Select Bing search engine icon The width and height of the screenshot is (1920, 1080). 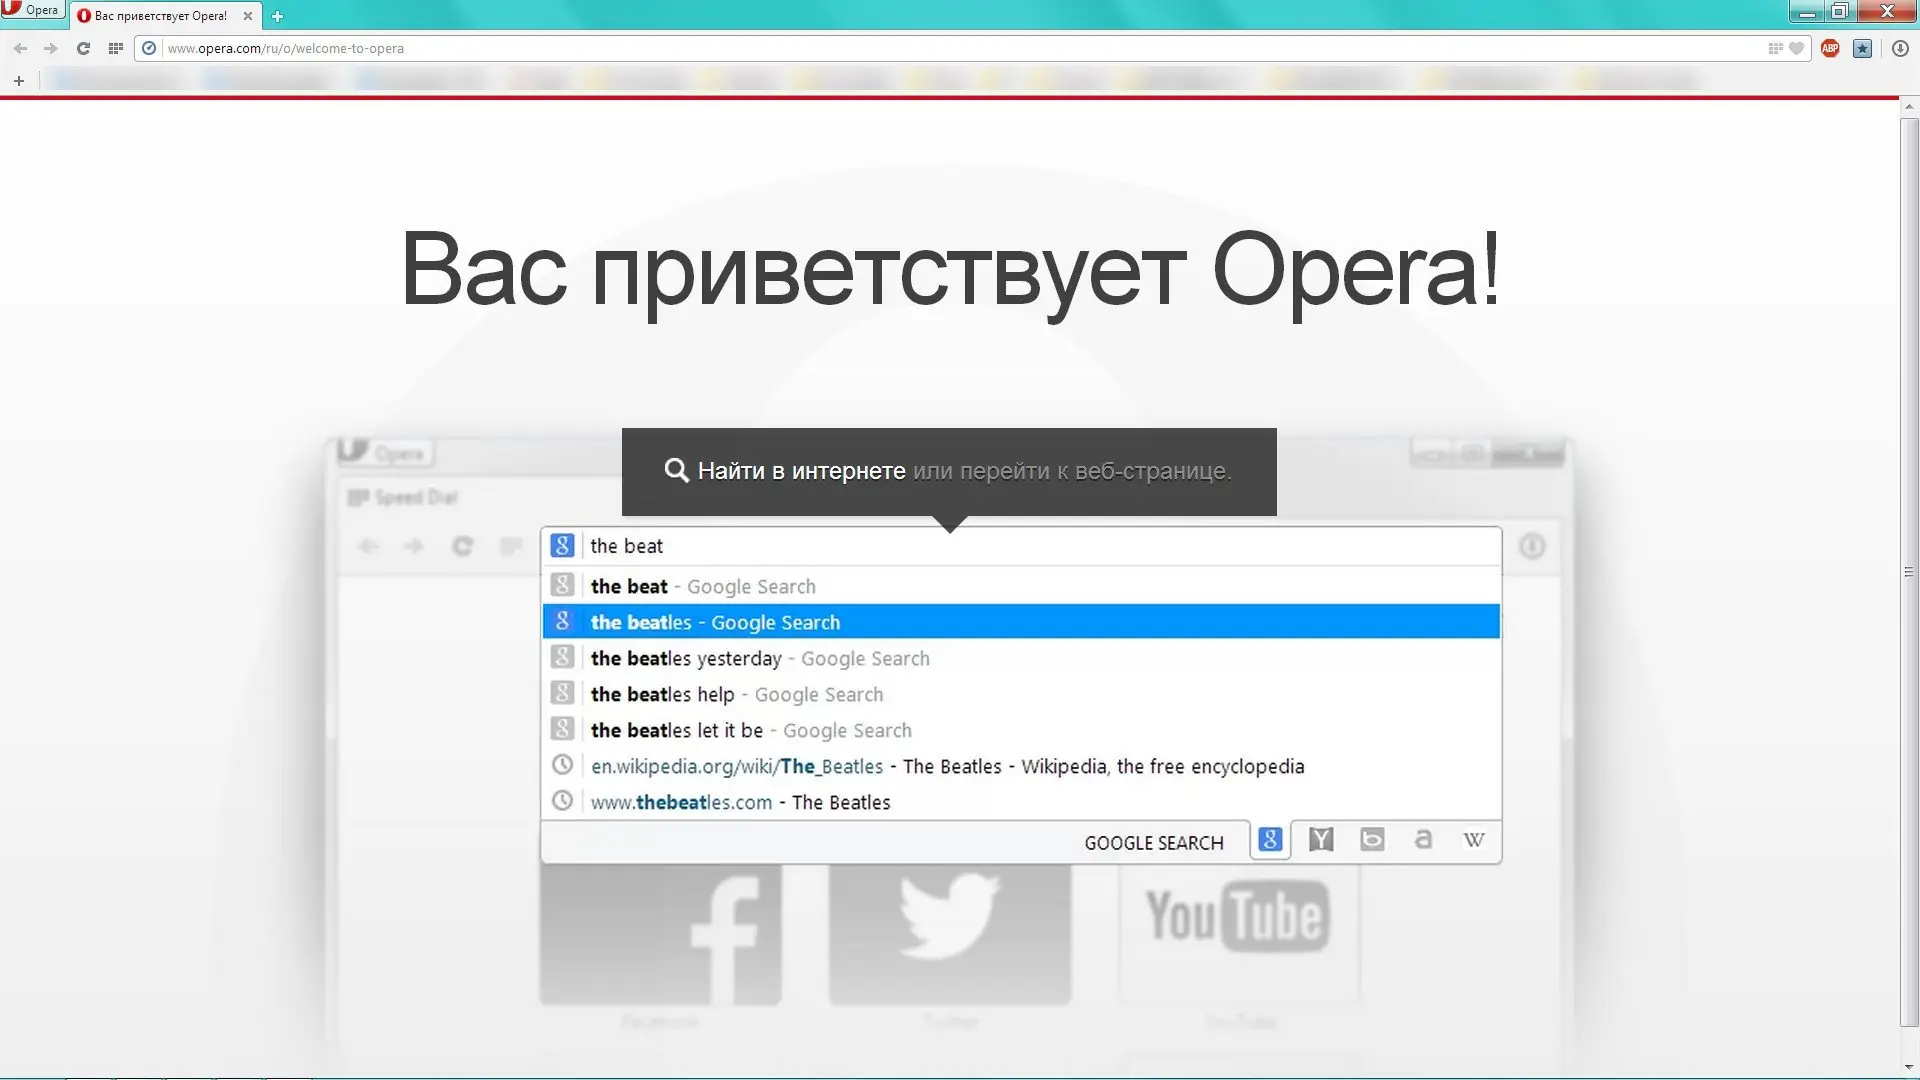(x=1372, y=840)
